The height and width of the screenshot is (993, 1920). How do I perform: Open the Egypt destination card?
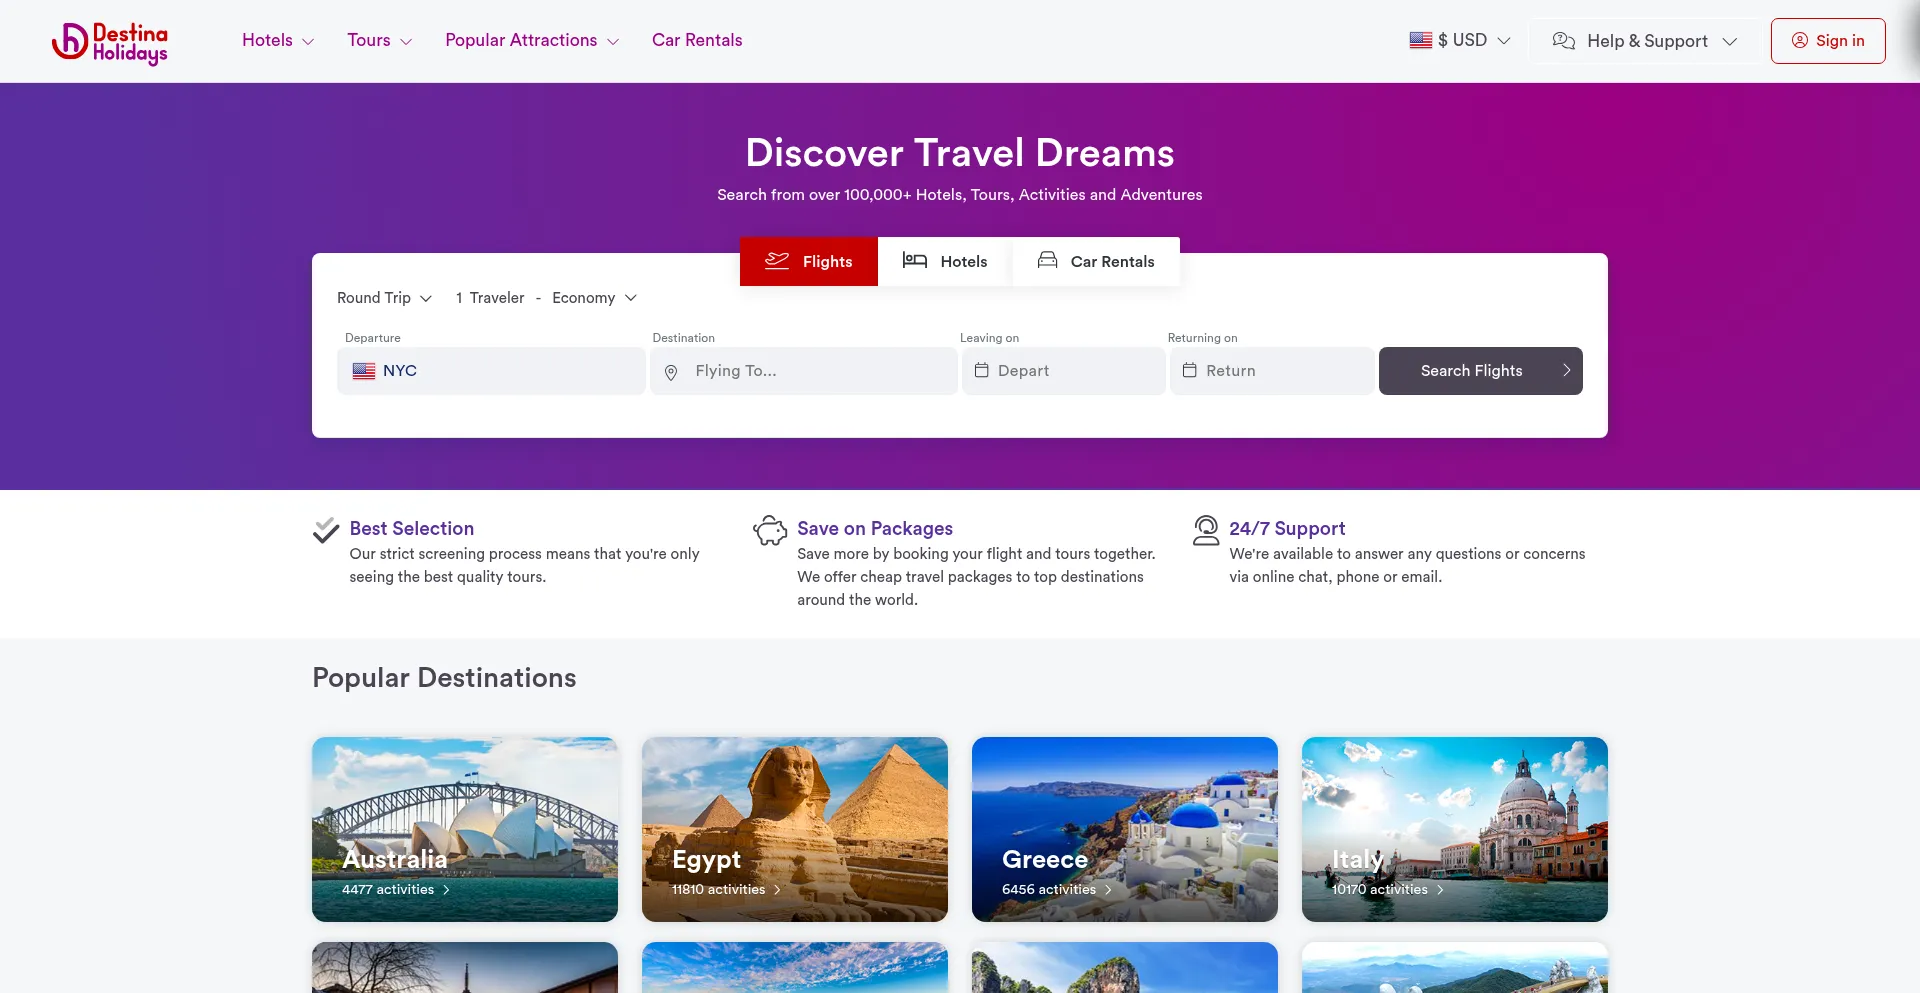(795, 830)
